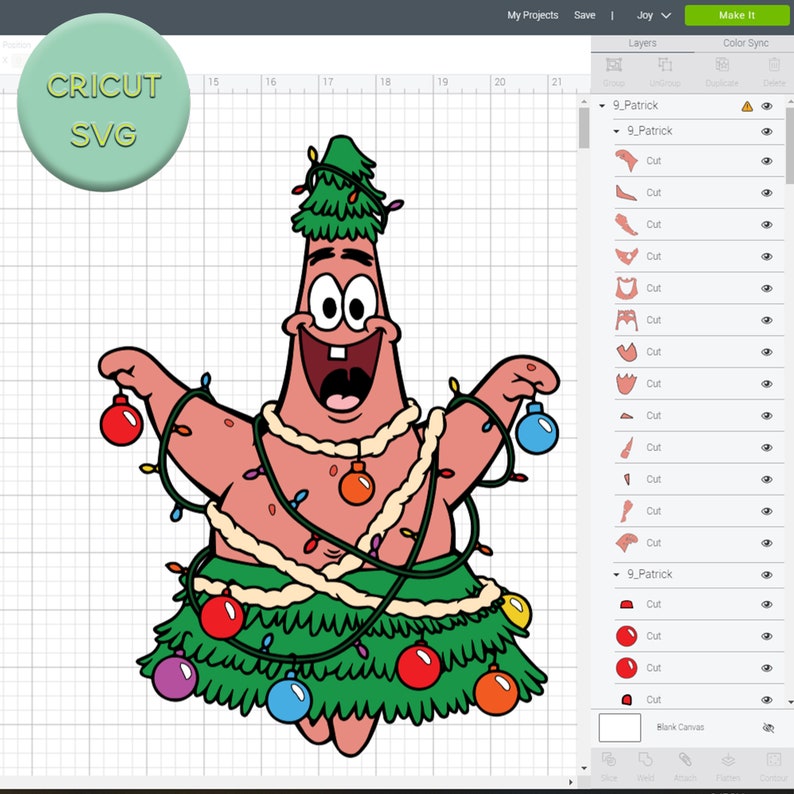This screenshot has width=794, height=794.
Task: Click the blue ornament in Patrick's right hand
Action: [537, 428]
